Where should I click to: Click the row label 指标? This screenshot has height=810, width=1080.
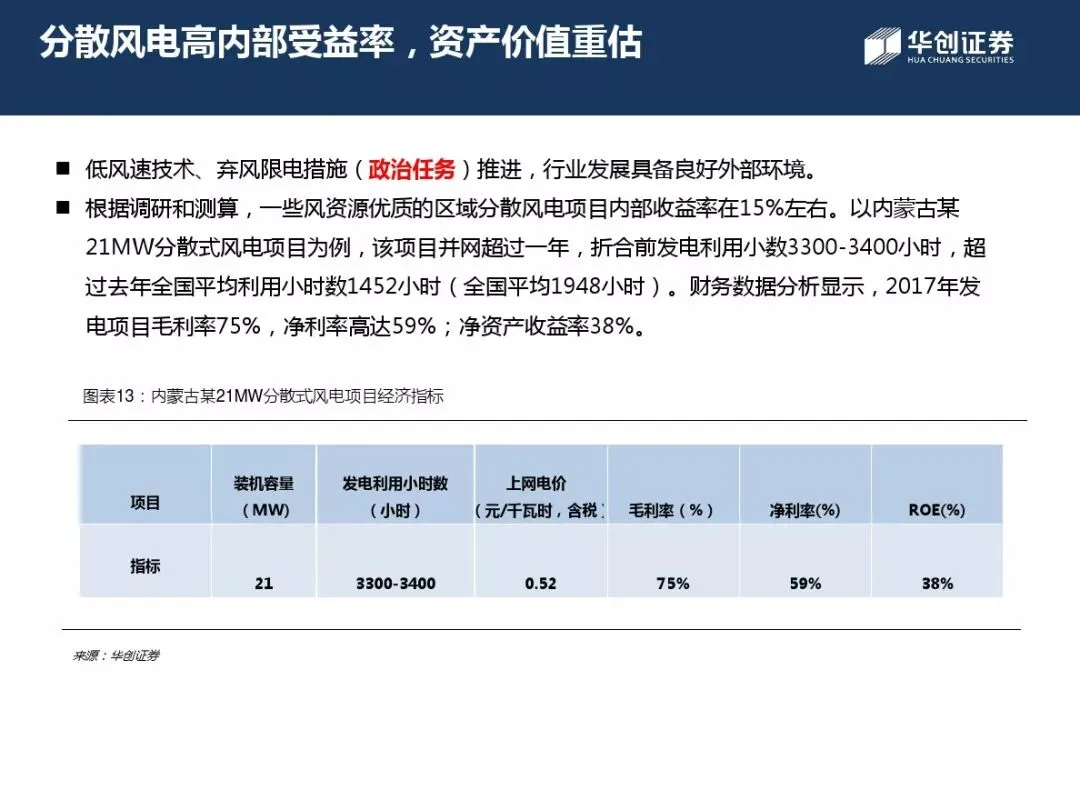145,566
